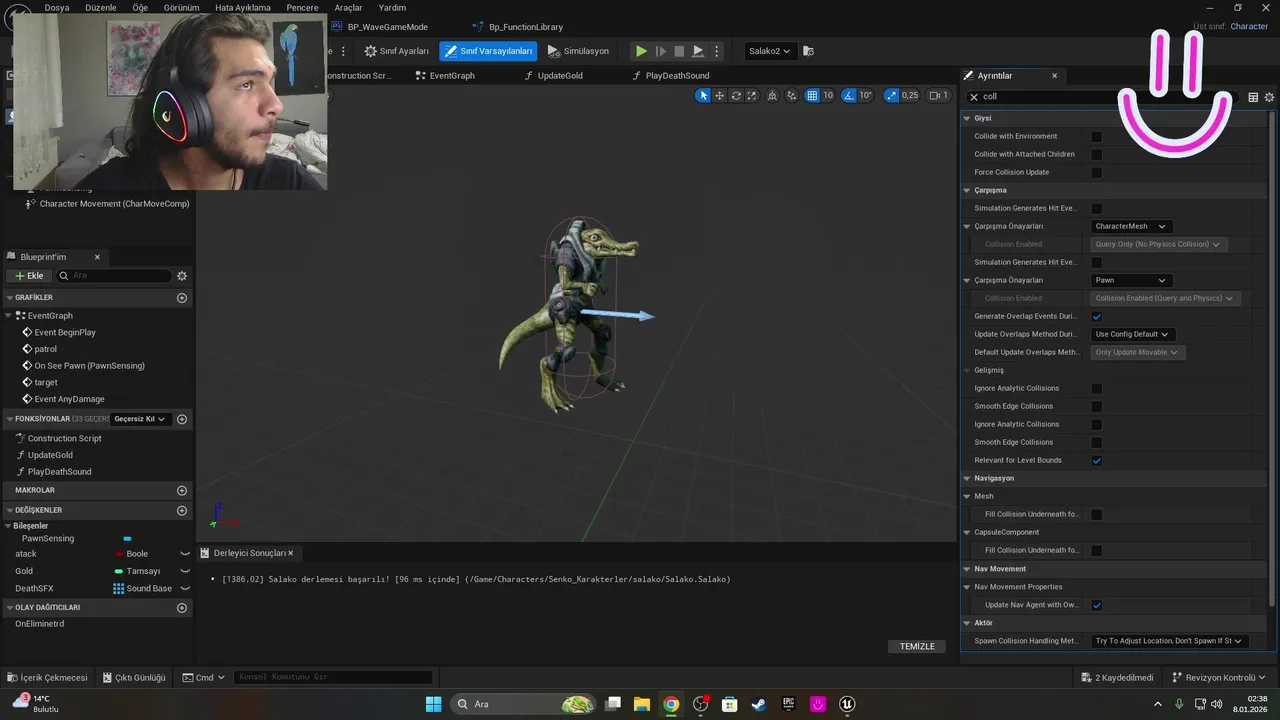Open Spawn Collision Handling Method dropdown
Viewport: 1280px width, 720px height.
click(x=1169, y=641)
